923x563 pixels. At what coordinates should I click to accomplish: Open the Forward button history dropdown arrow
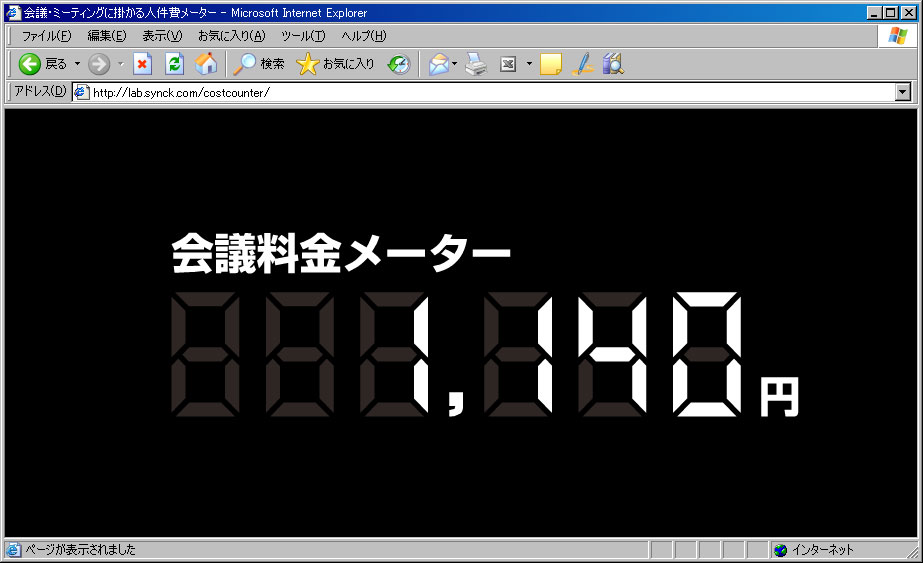coord(121,64)
